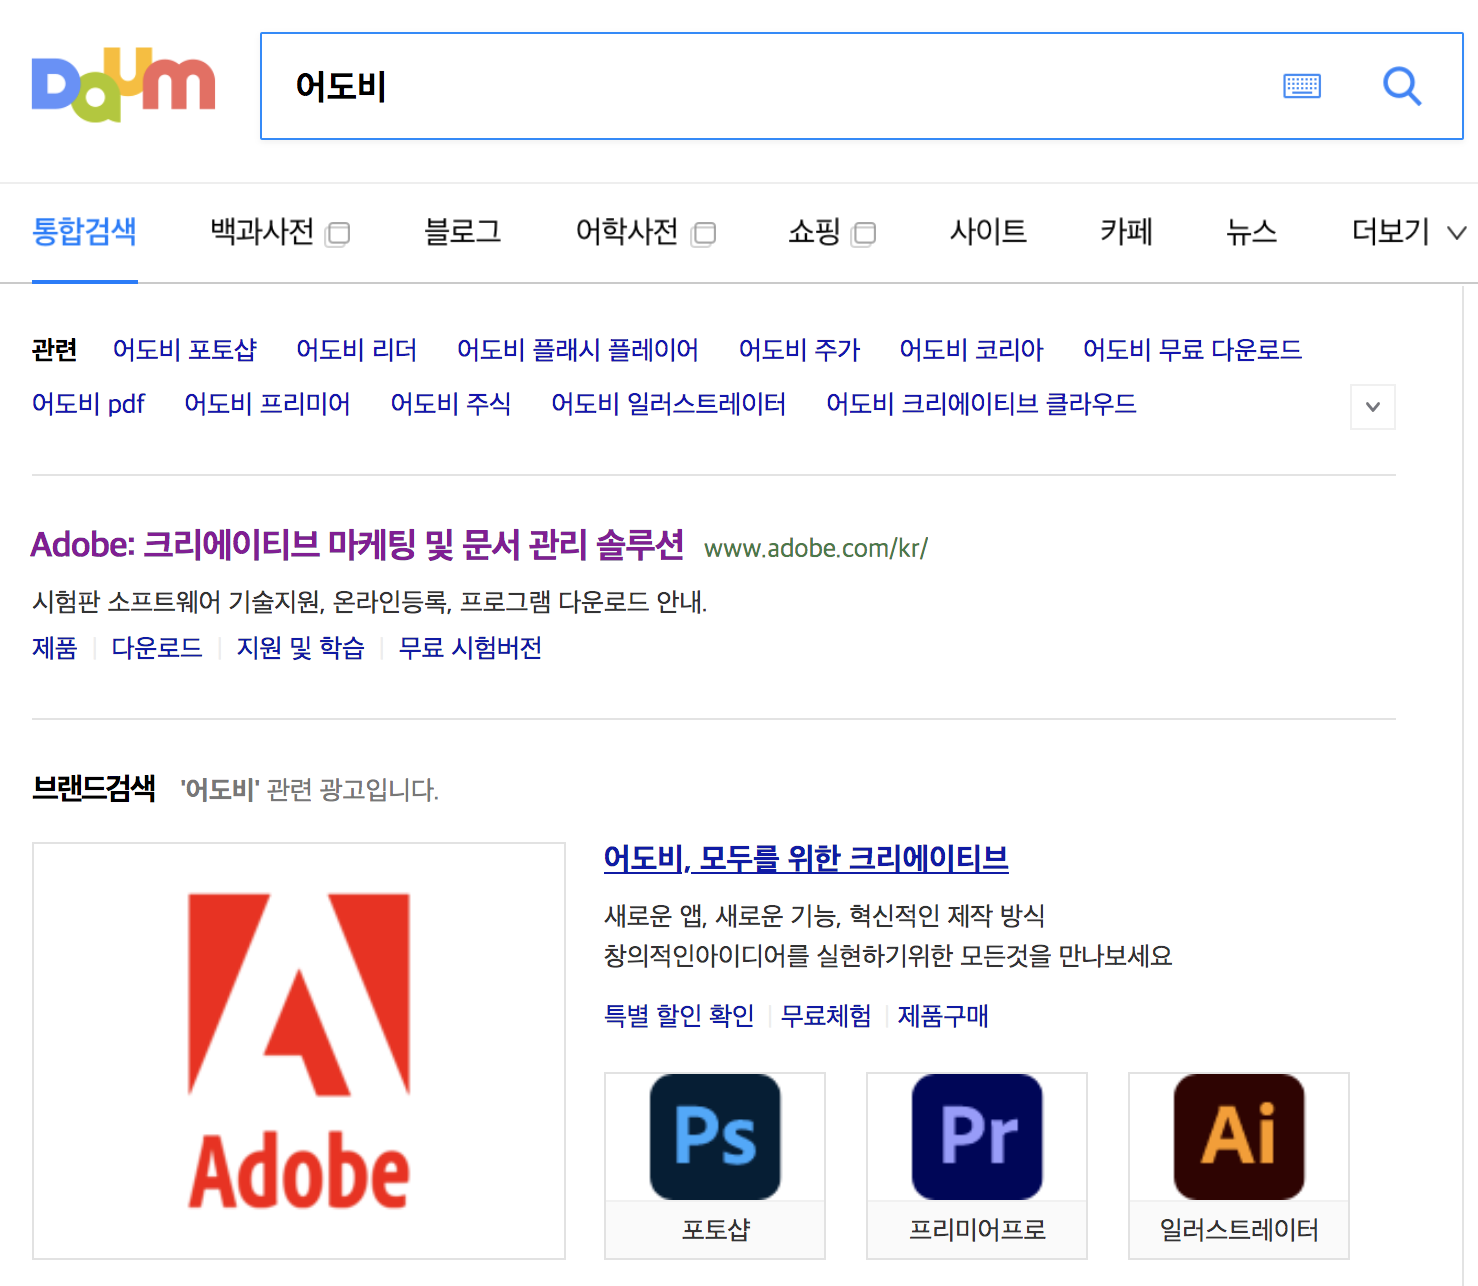Image resolution: width=1478 pixels, height=1286 pixels.
Task: Click related search 어도비 크리에이티브 클라우드
Action: [981, 404]
